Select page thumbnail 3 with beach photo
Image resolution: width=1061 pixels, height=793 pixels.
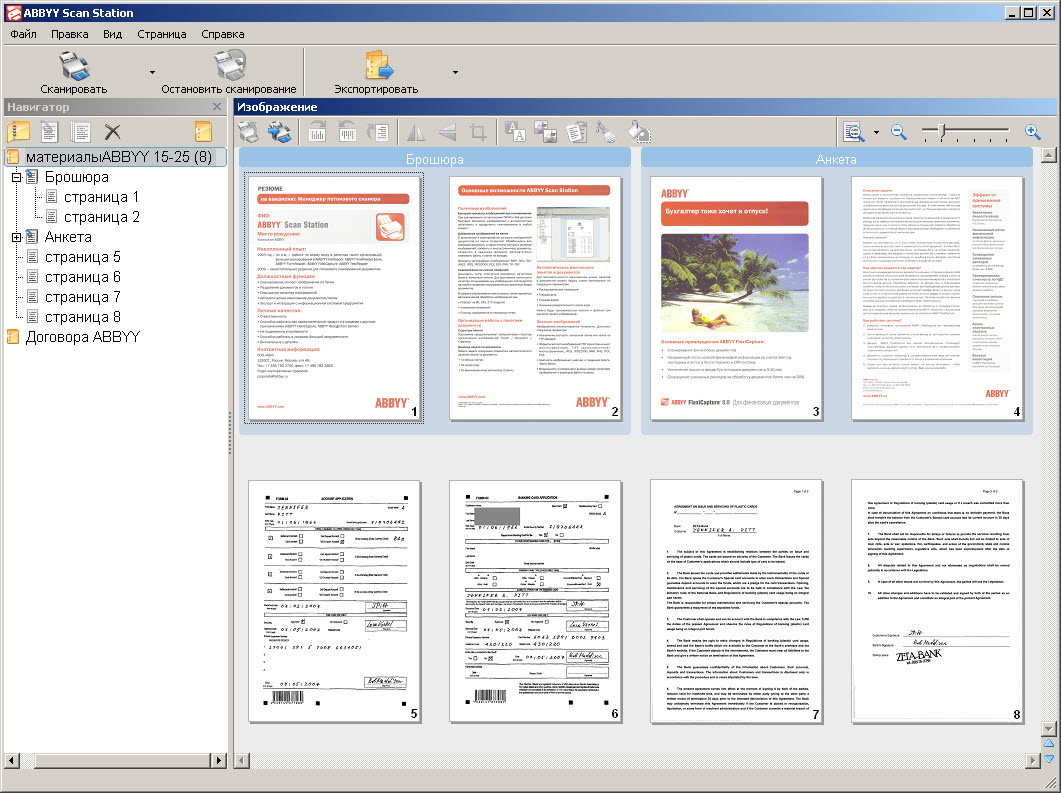click(736, 298)
